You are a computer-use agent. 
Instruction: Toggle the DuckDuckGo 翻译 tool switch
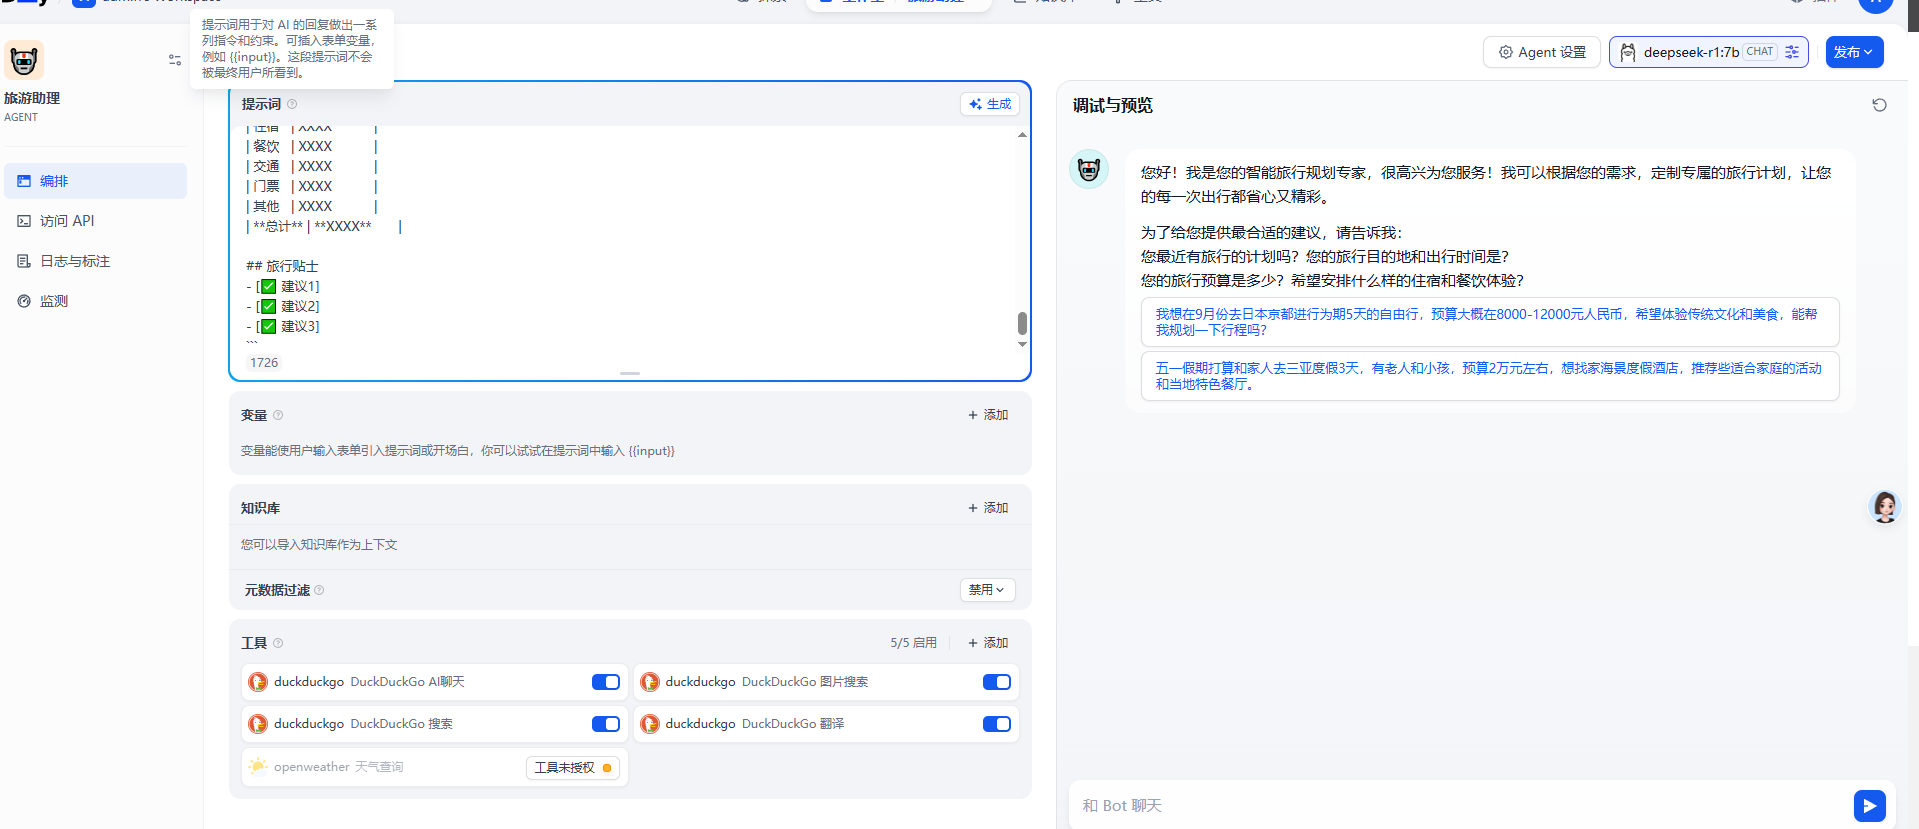click(x=997, y=724)
